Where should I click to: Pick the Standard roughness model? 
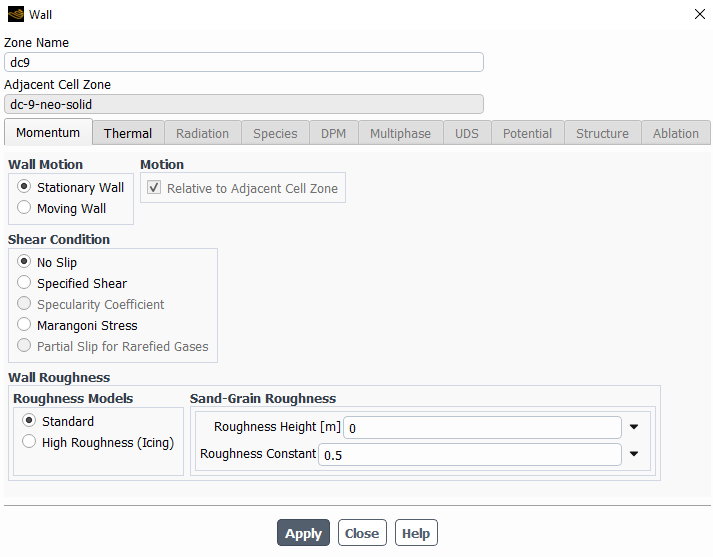30,421
